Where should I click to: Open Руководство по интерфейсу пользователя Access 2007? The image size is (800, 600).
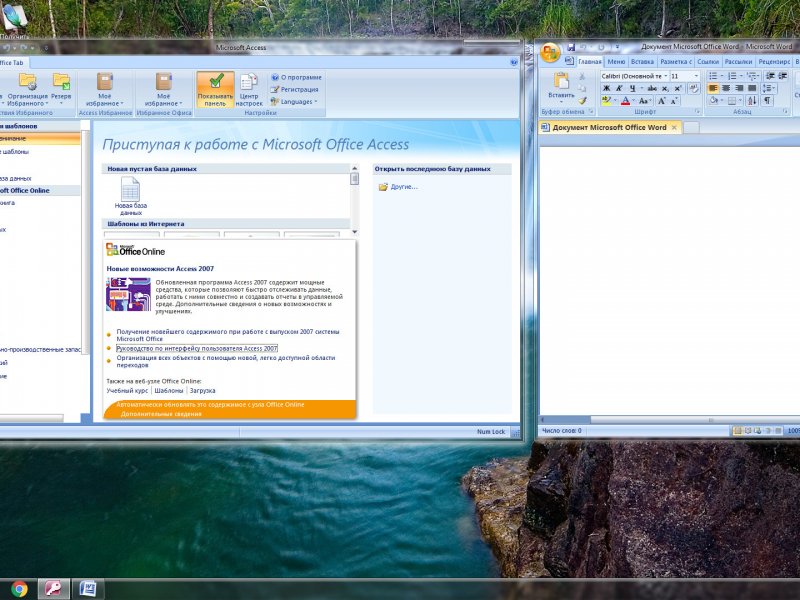[x=197, y=348]
